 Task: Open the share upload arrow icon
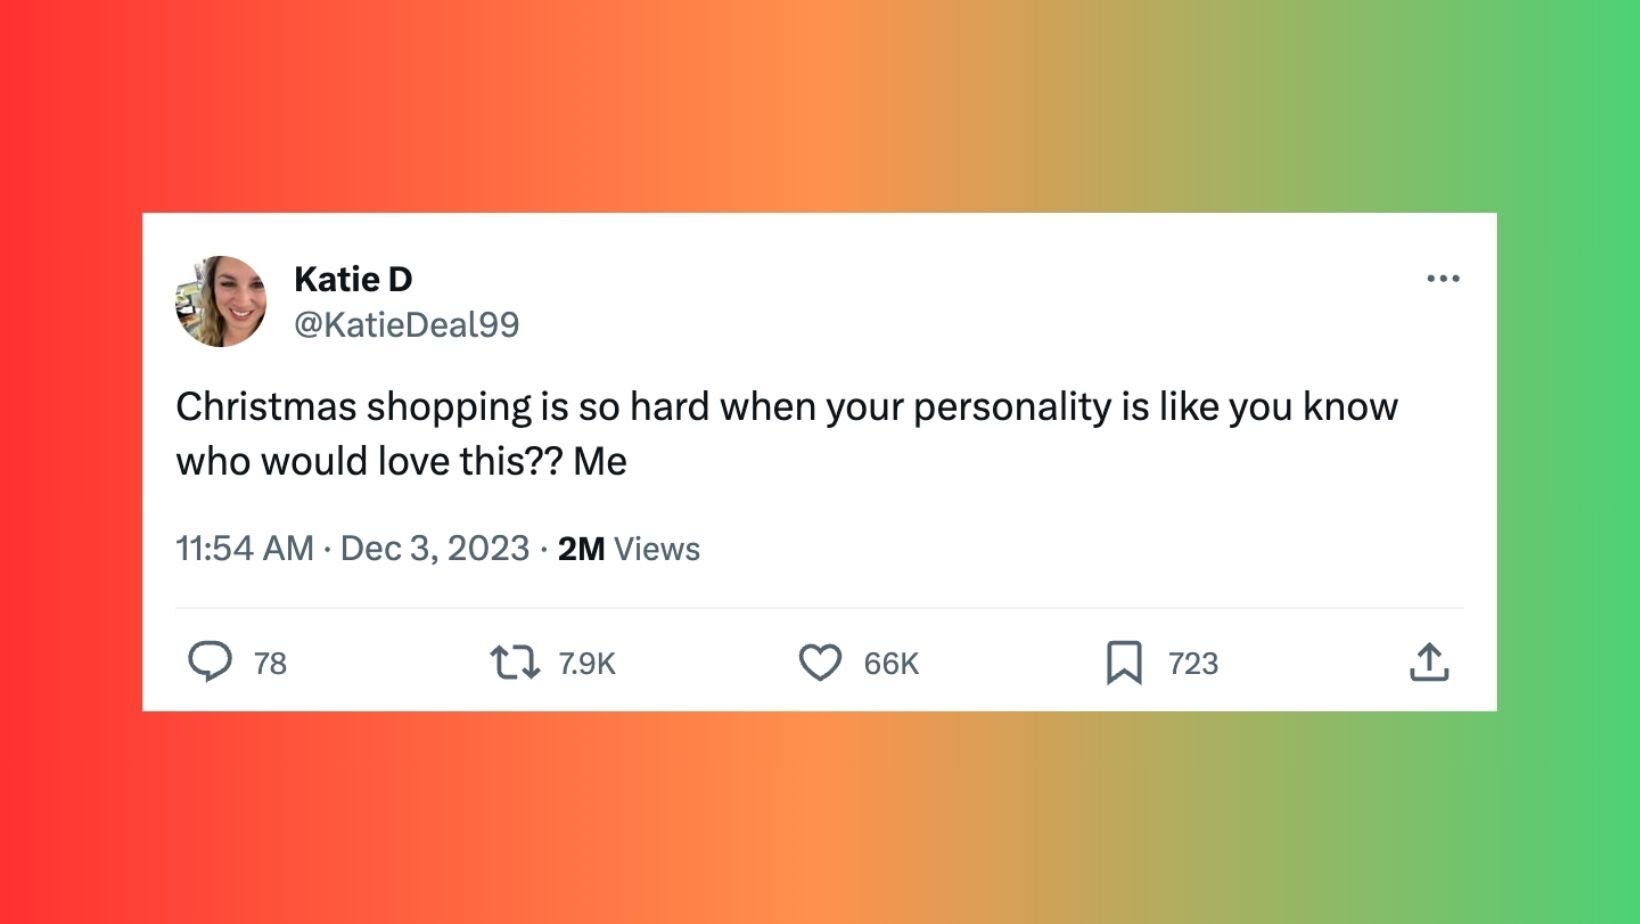coord(1429,662)
